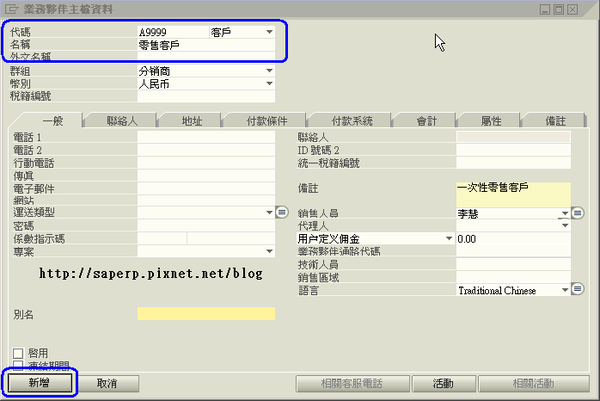Click the 業務夥伴通路代碼 input field
The image size is (600, 401).
513,251
